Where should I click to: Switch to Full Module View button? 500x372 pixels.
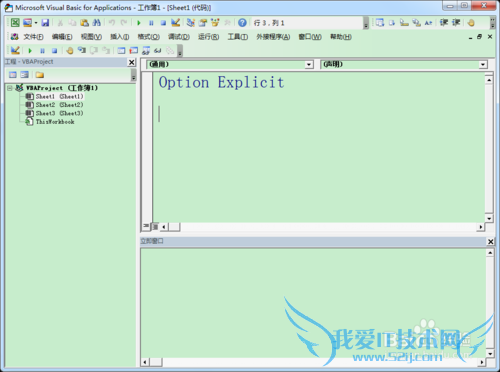pos(155,227)
